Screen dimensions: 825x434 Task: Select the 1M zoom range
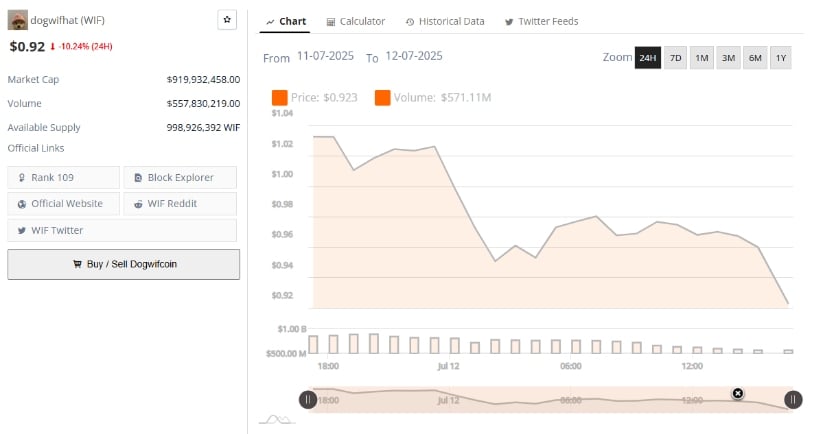coord(701,58)
